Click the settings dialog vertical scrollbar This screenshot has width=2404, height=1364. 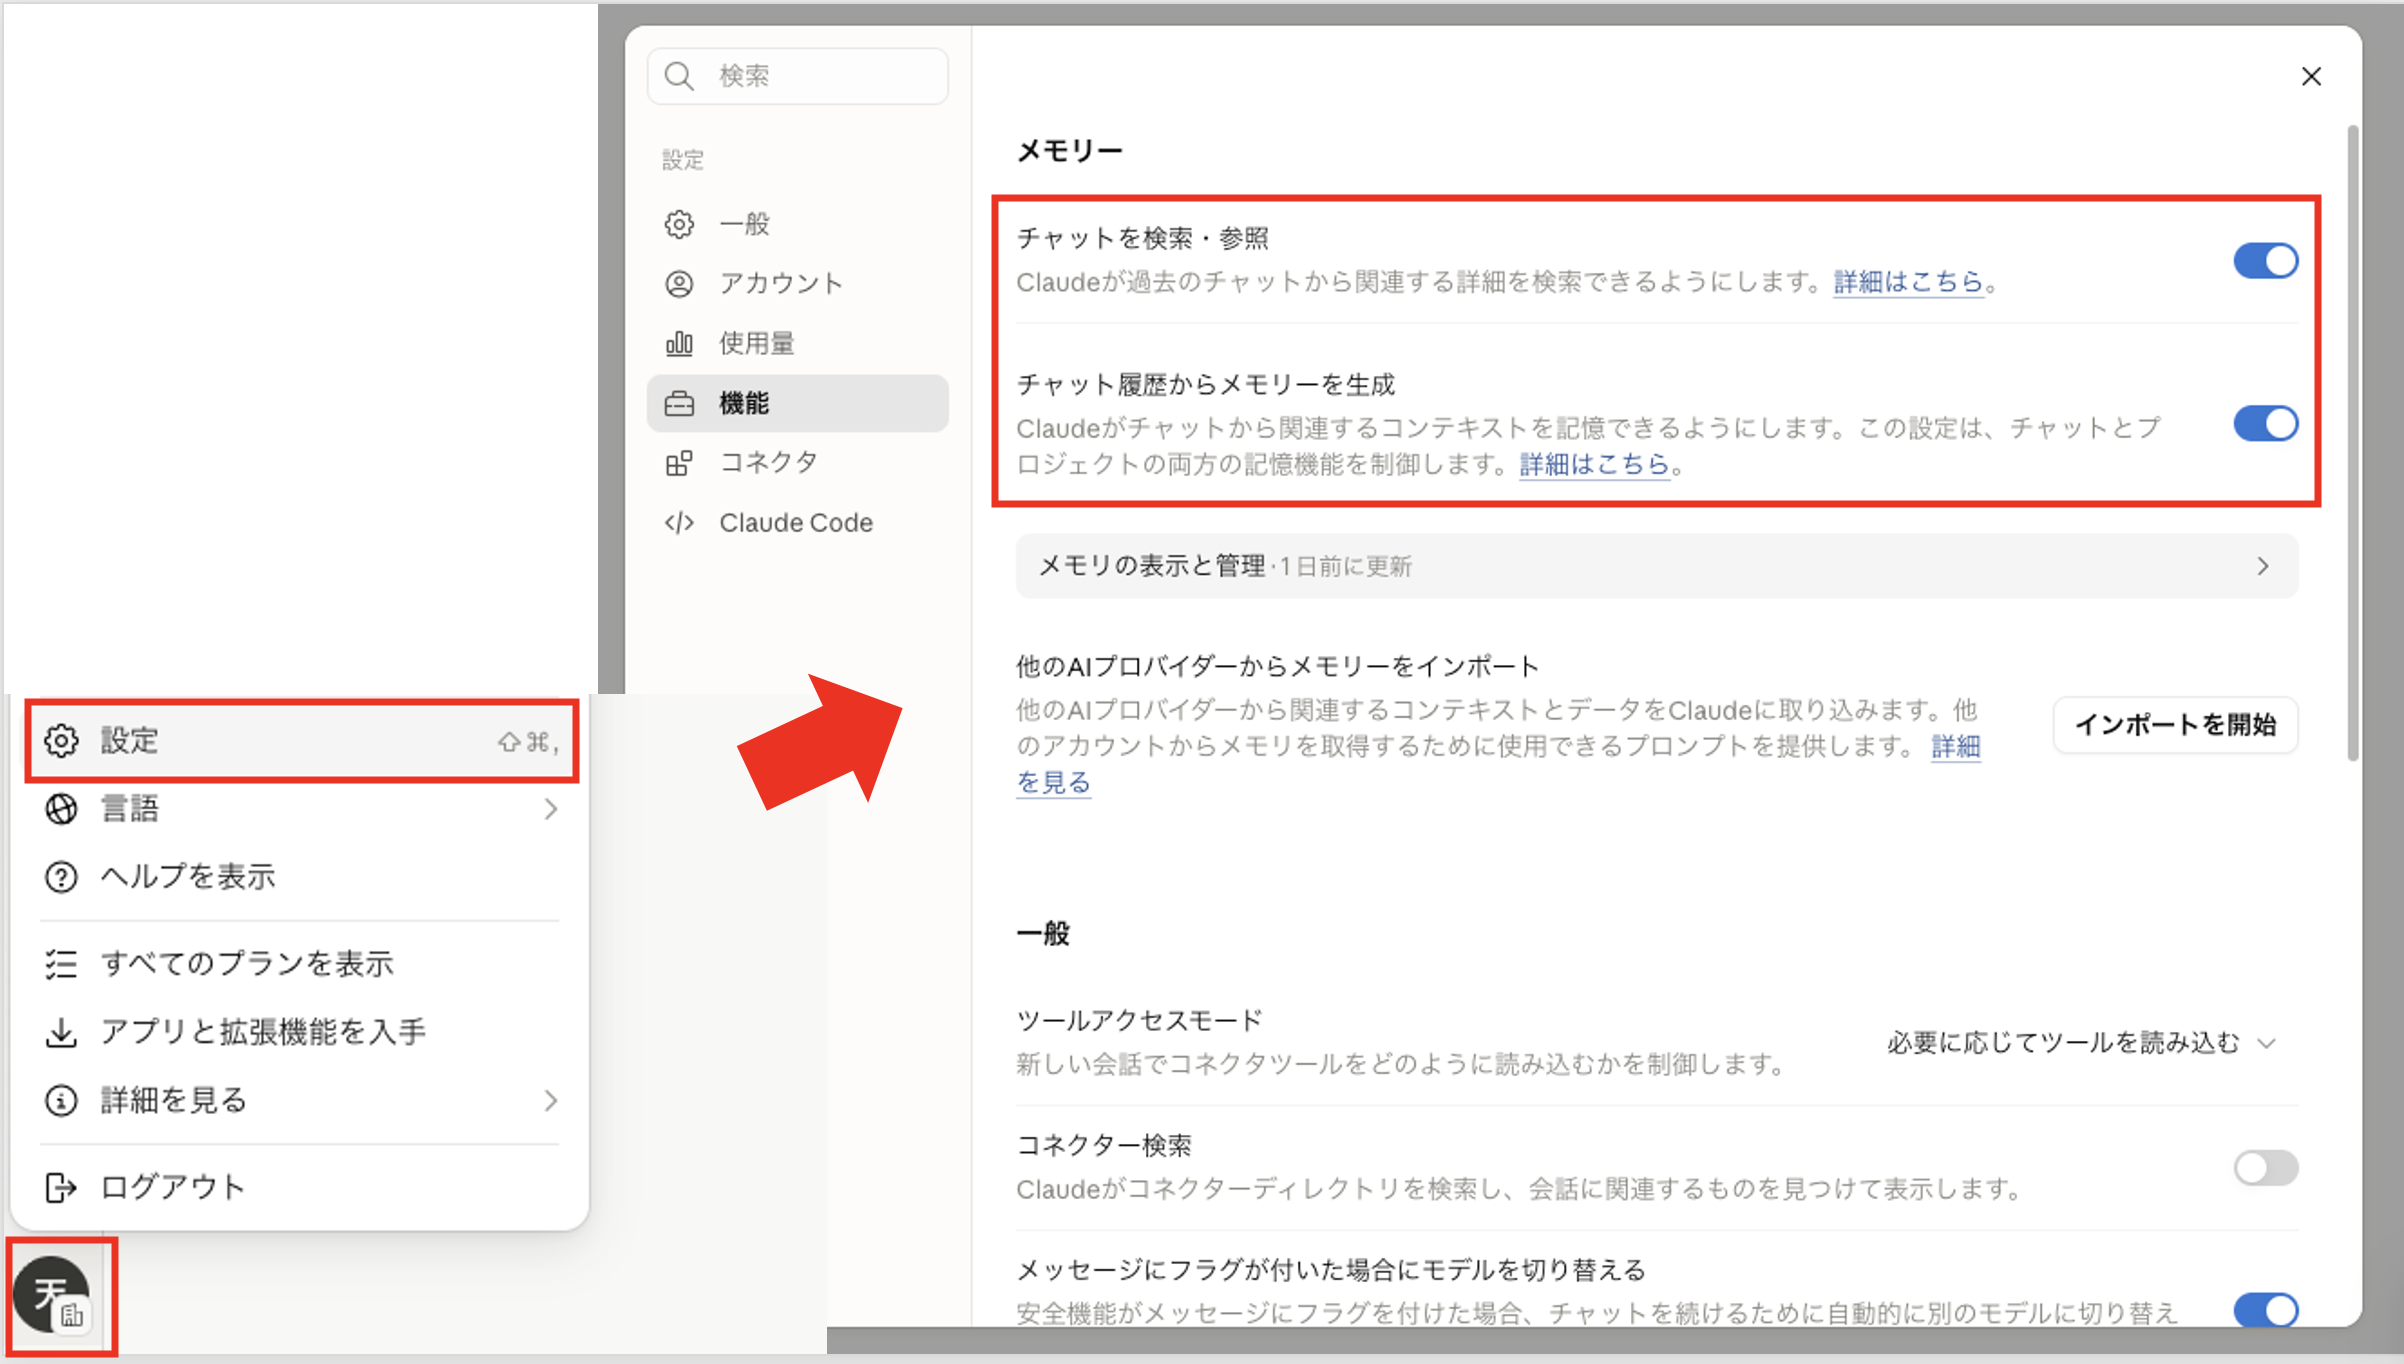click(2352, 442)
